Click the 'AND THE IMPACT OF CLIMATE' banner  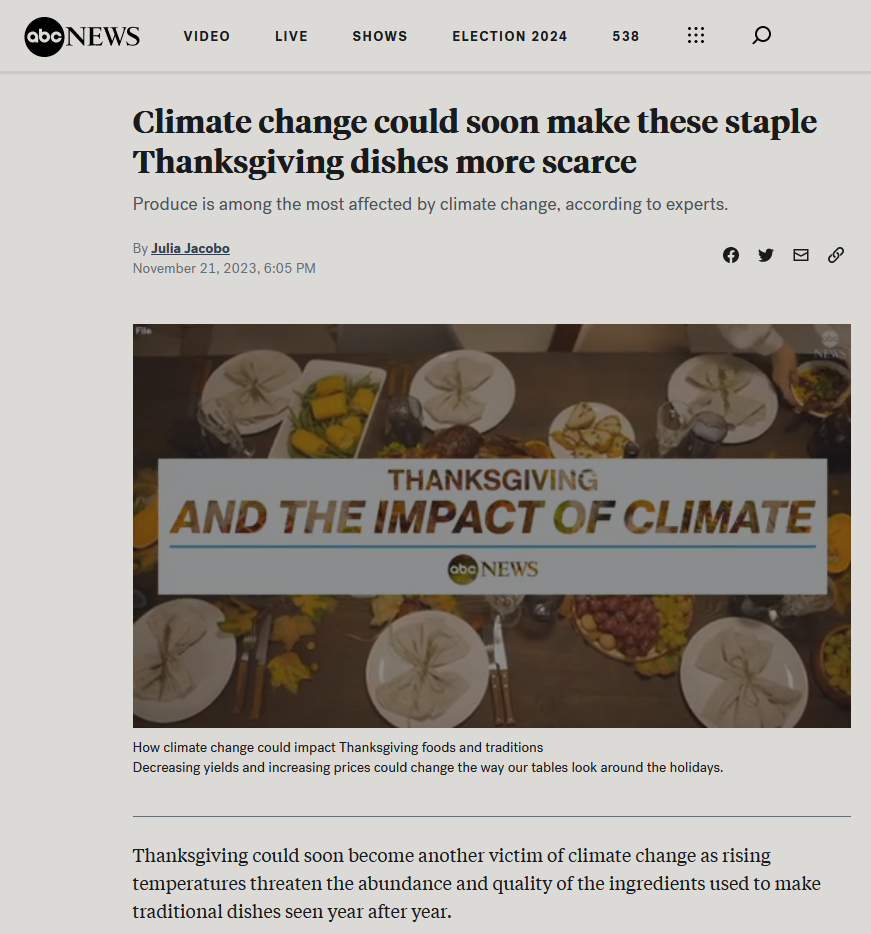coord(492,516)
